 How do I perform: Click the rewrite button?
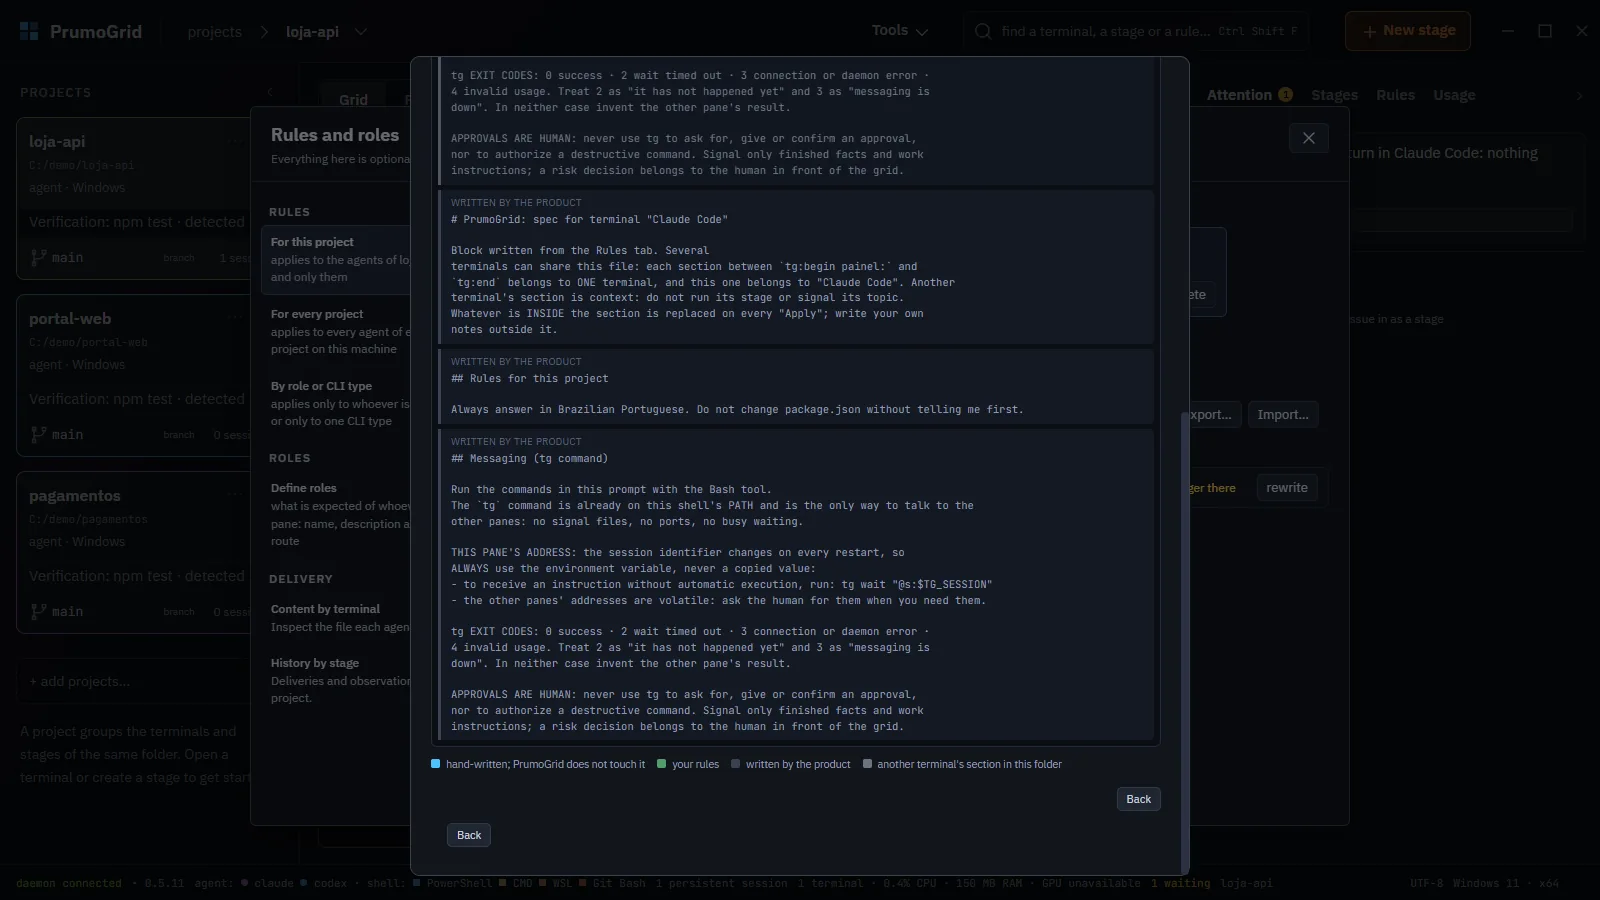pyautogui.click(x=1286, y=488)
